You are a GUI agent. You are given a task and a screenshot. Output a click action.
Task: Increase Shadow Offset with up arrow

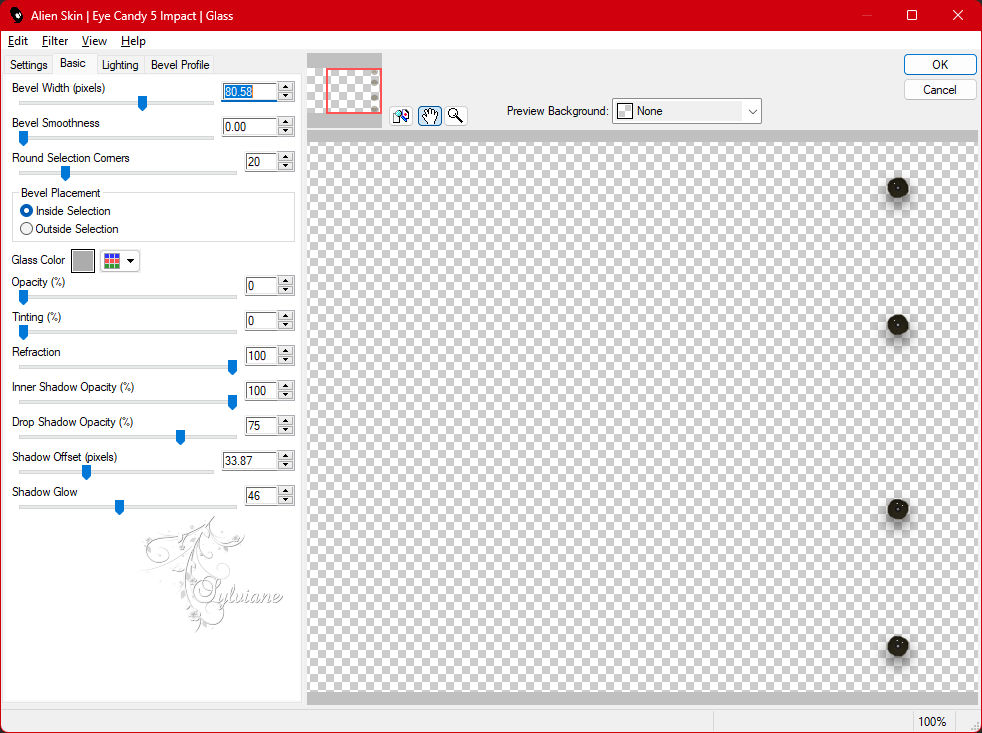pos(286,457)
